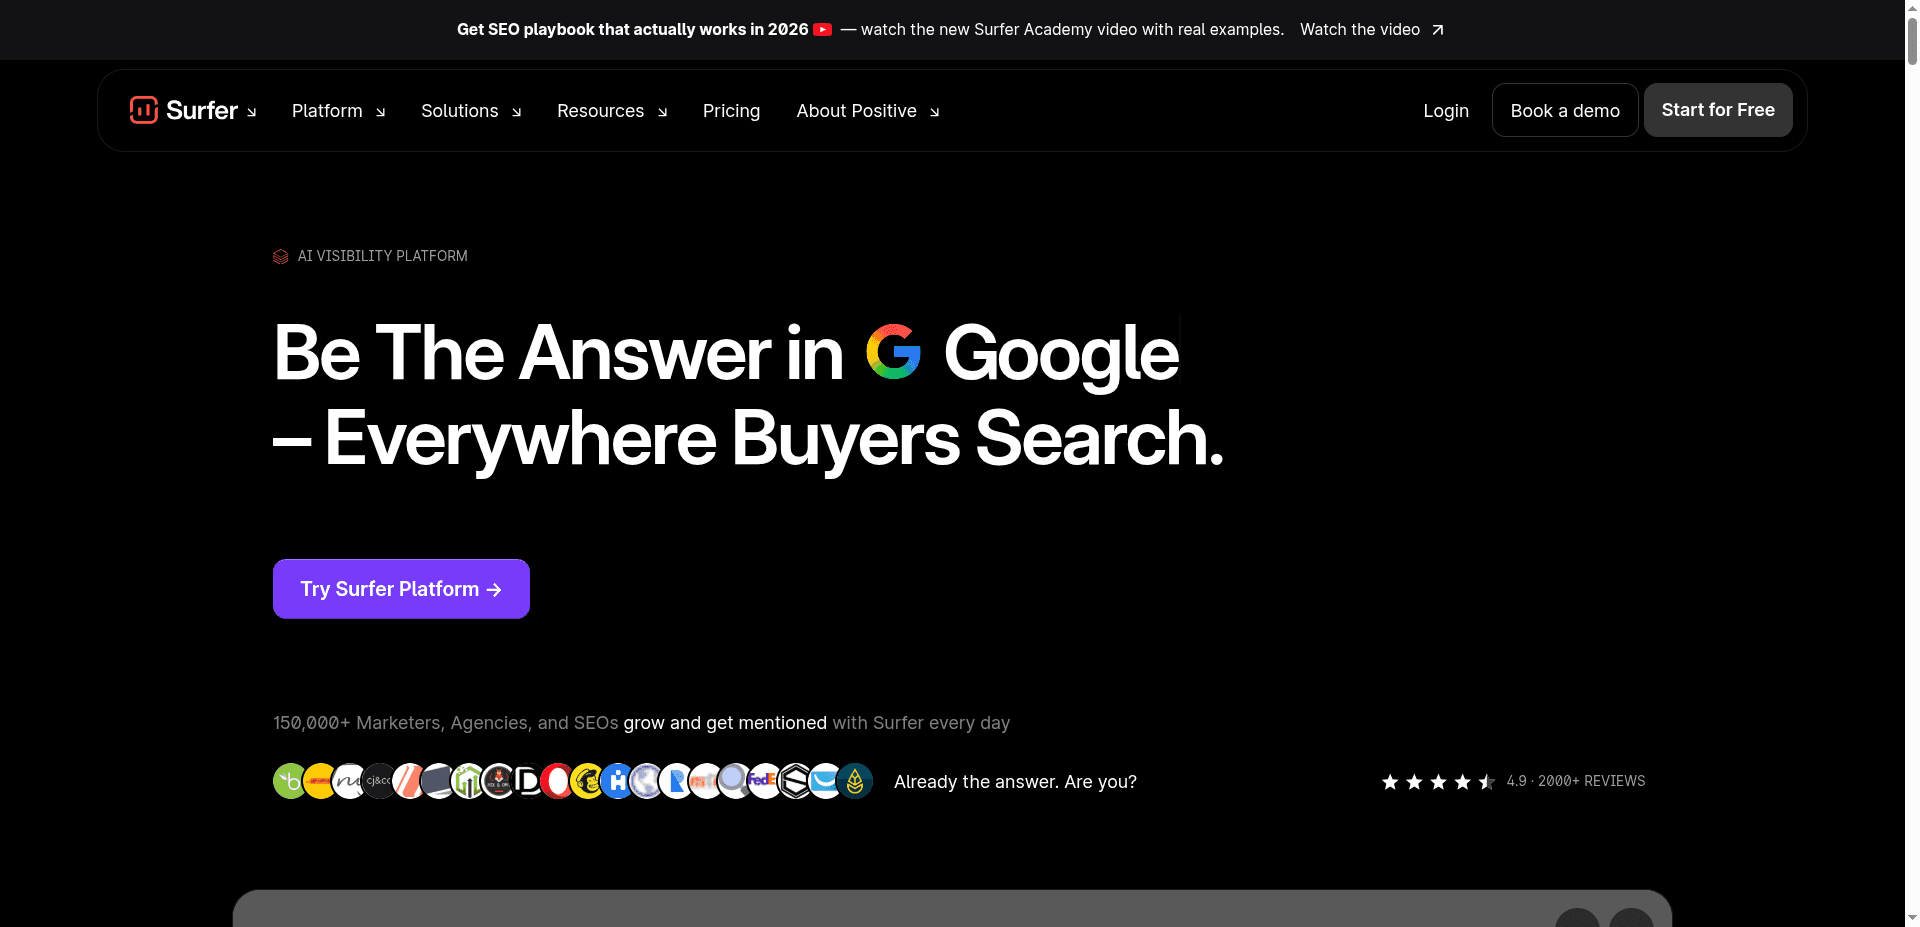
Task: Click the Google G logo in the headline
Action: (893, 352)
